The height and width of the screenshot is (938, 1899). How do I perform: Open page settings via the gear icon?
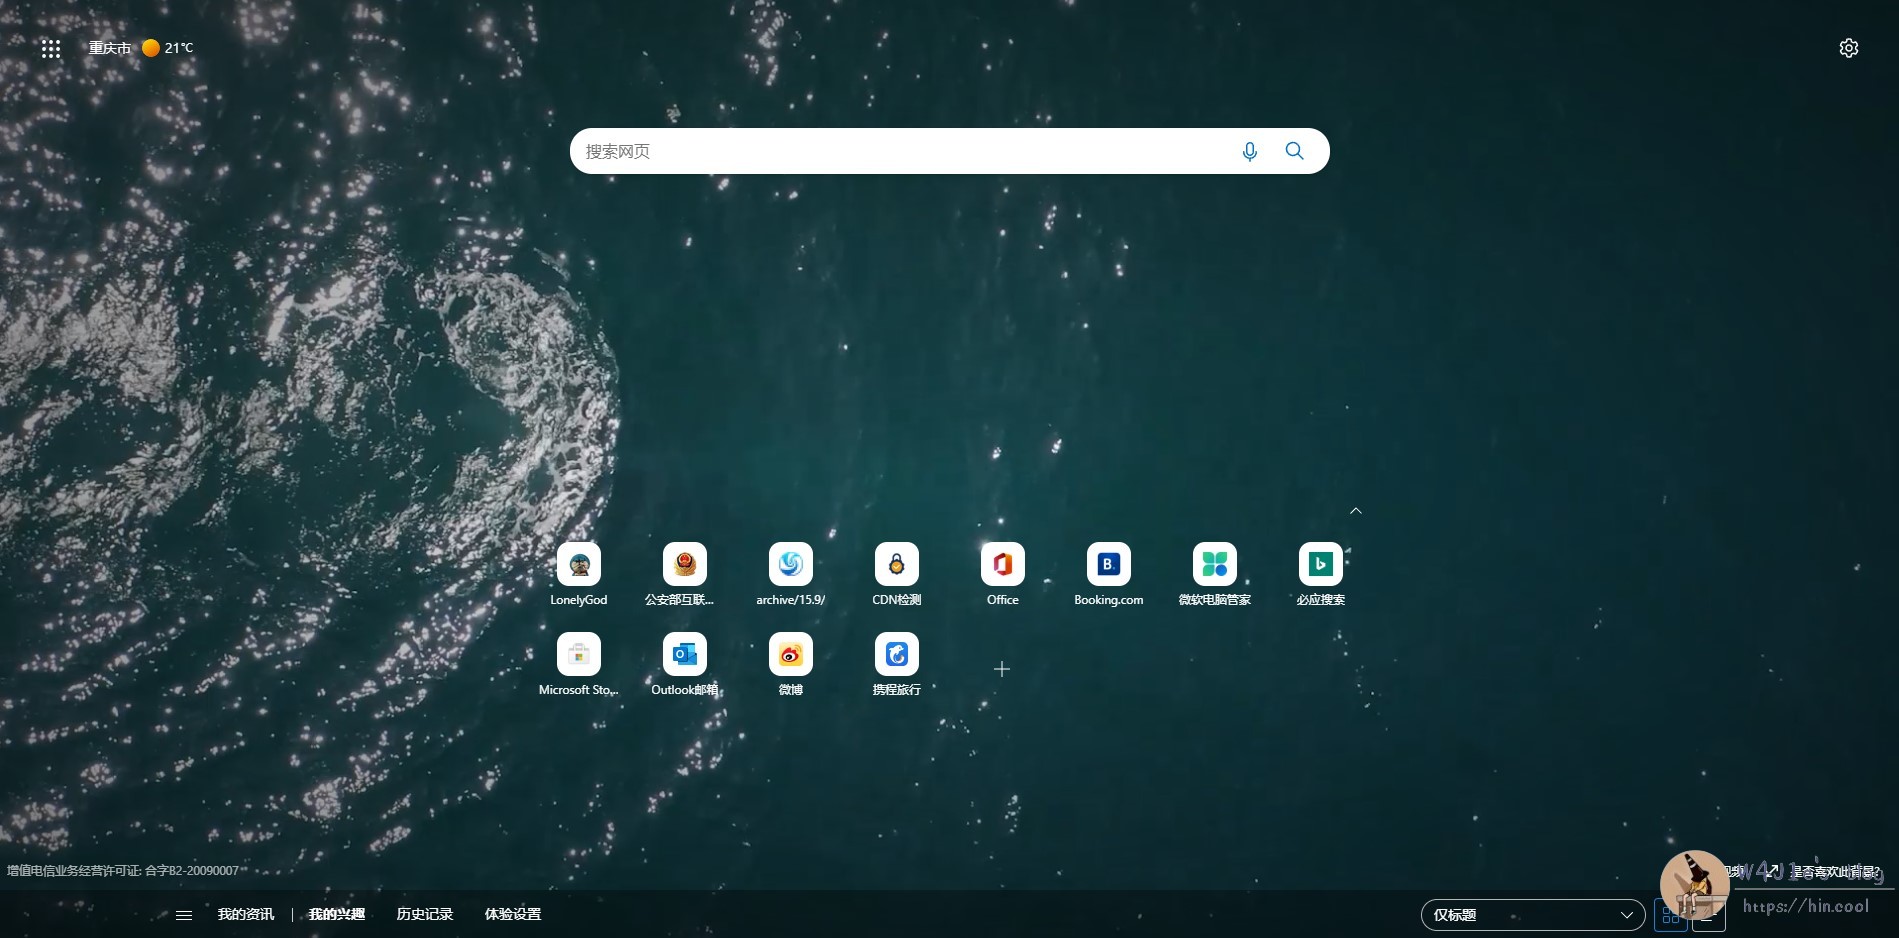(x=1848, y=47)
